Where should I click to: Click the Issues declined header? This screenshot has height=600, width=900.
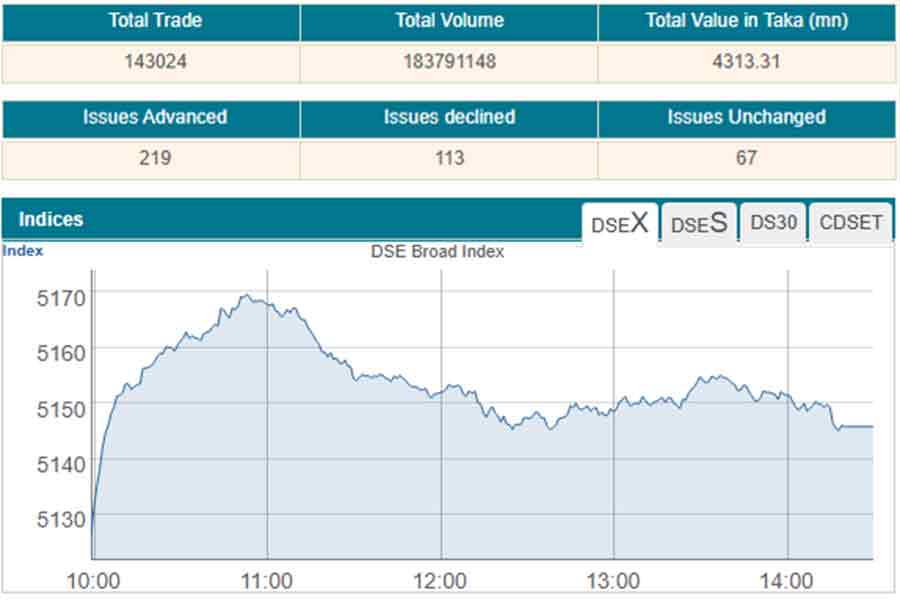click(449, 117)
